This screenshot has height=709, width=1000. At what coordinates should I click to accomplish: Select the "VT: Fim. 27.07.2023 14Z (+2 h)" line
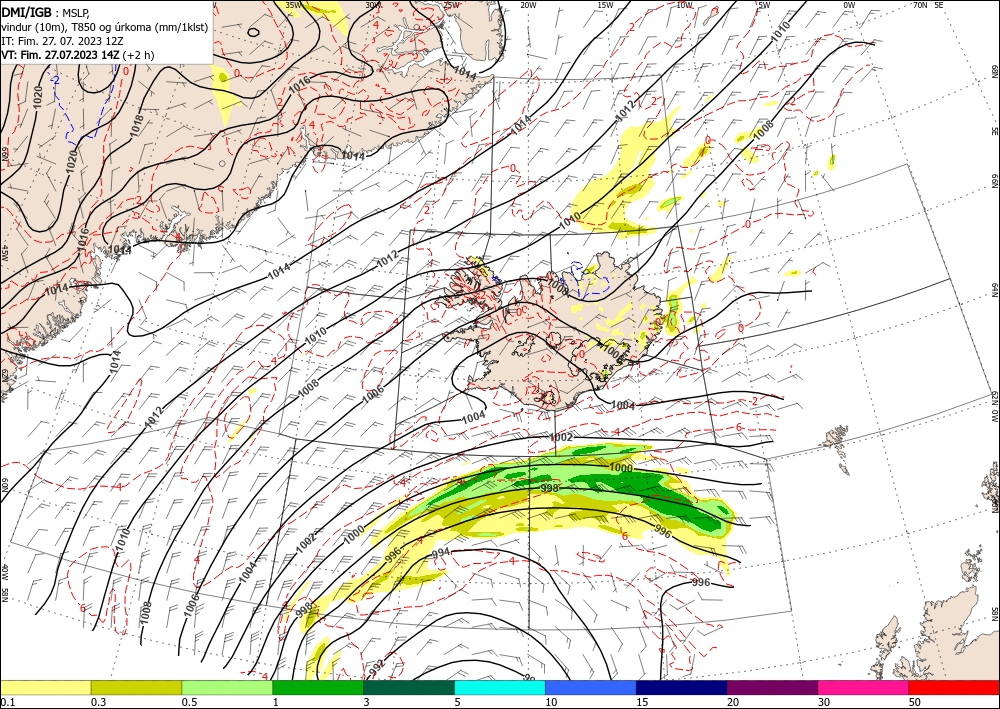(78, 55)
